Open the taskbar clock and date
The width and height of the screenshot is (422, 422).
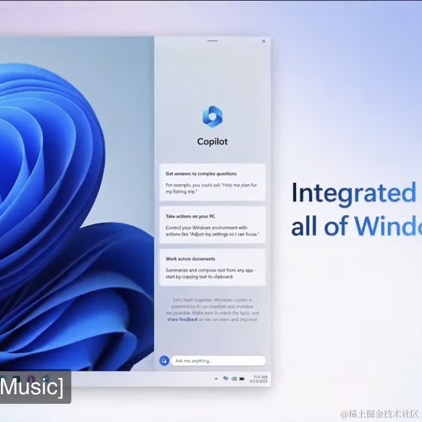tap(259, 379)
